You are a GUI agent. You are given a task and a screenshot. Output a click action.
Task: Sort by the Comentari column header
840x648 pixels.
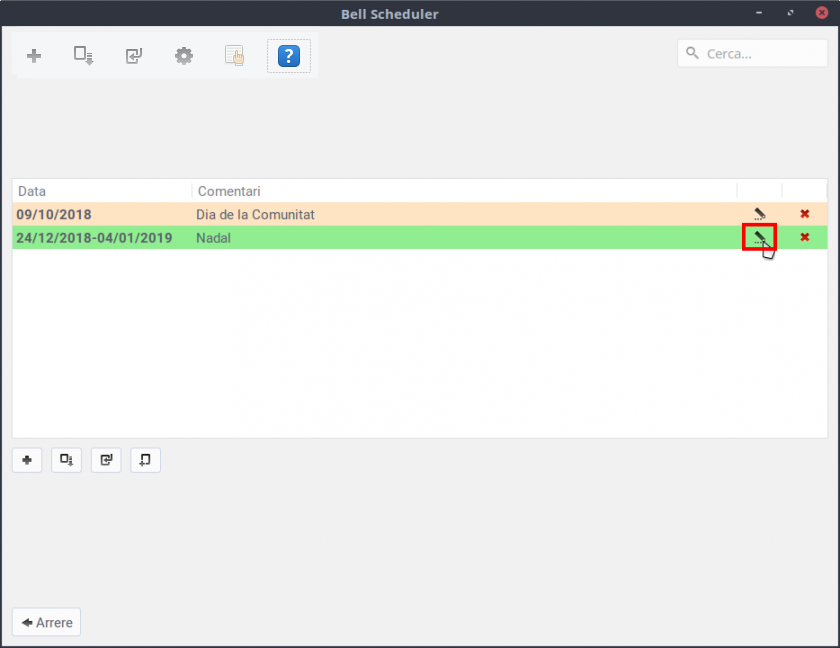[x=460, y=191]
